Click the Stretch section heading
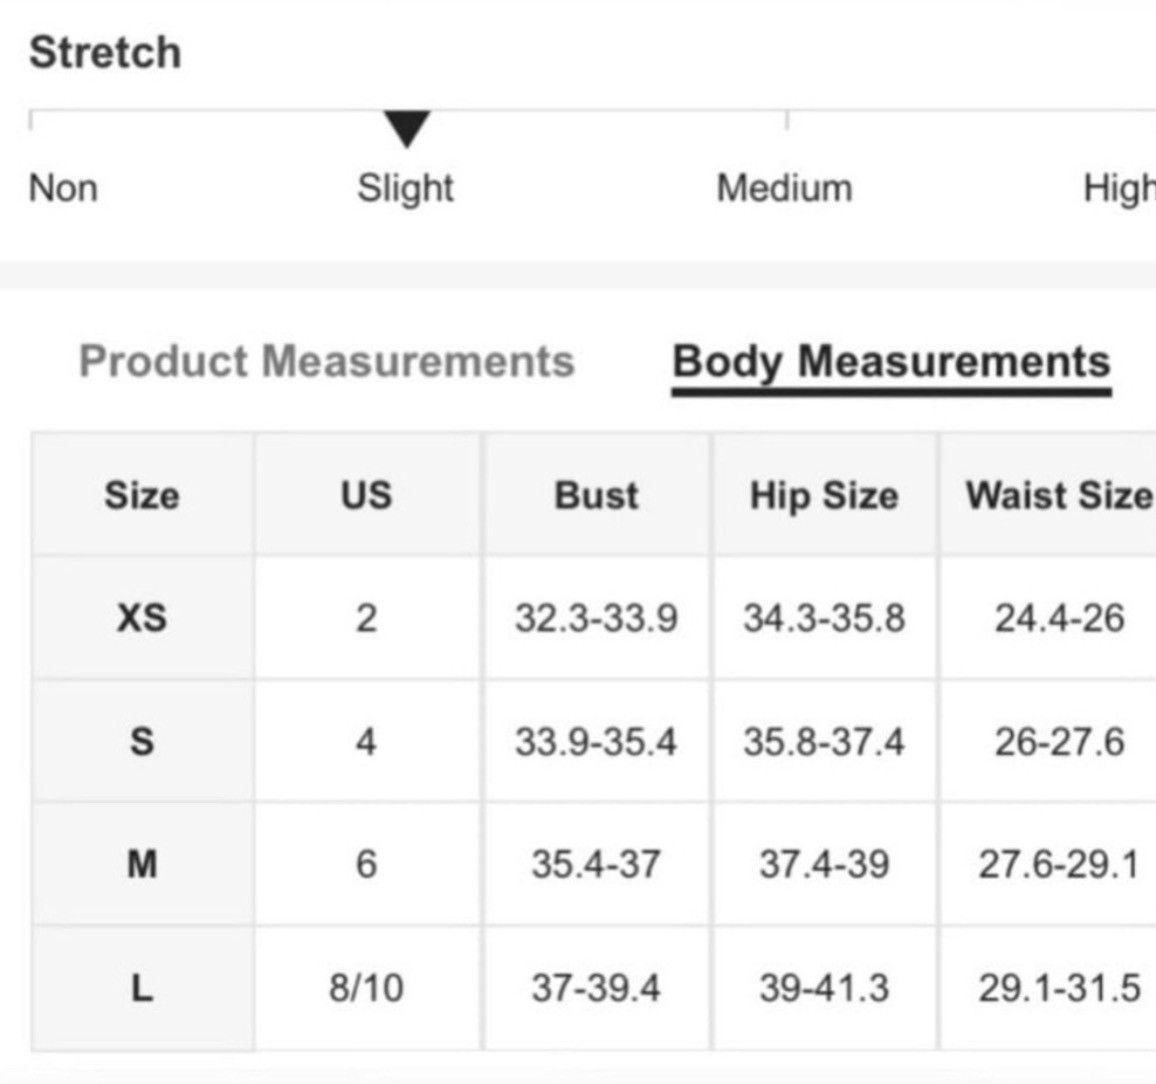 (x=105, y=52)
